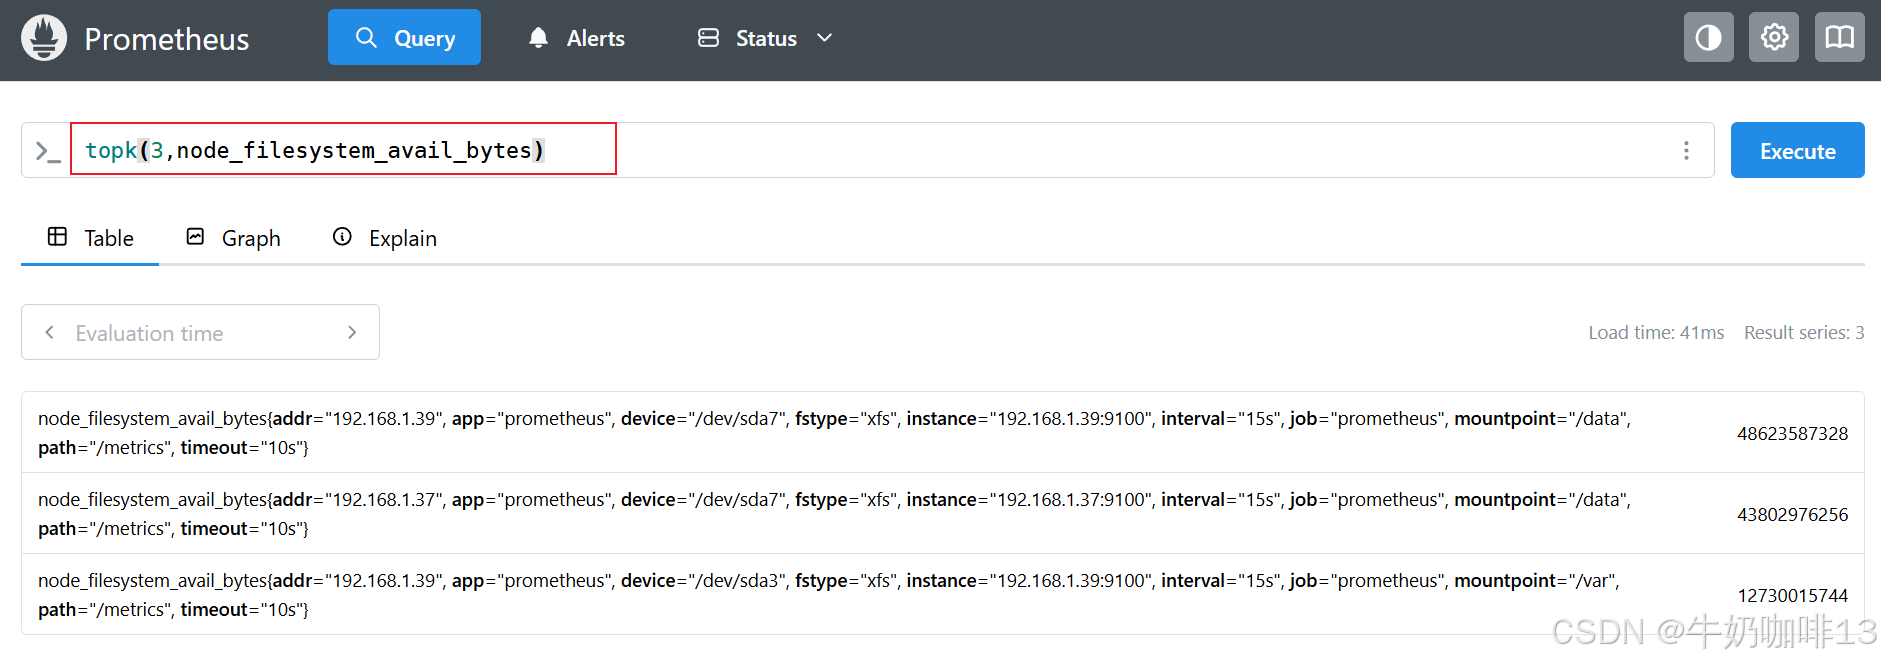Run the query with Execute
The image size is (1881, 664).
click(1797, 150)
